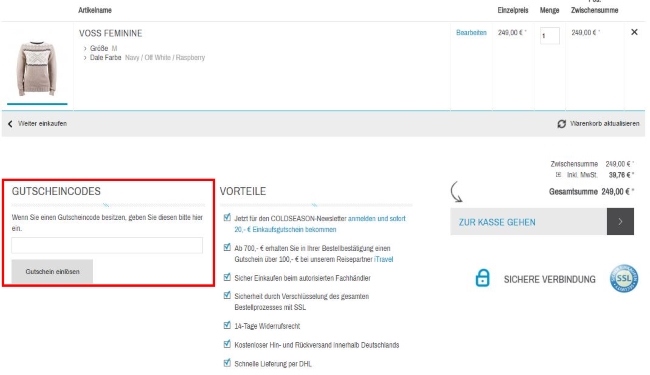Click Weiter einkaufen to continue shopping

tap(42, 123)
